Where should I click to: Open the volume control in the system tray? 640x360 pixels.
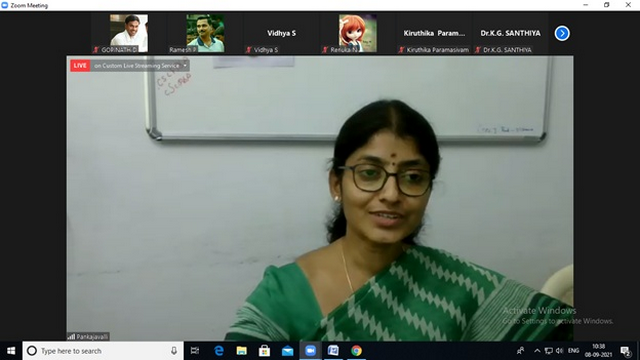coord(559,351)
